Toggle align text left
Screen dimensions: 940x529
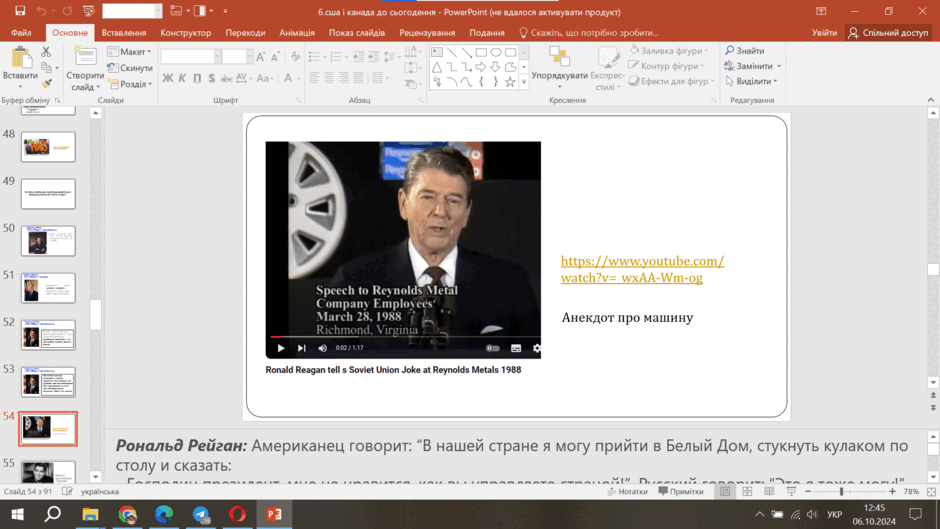click(314, 77)
